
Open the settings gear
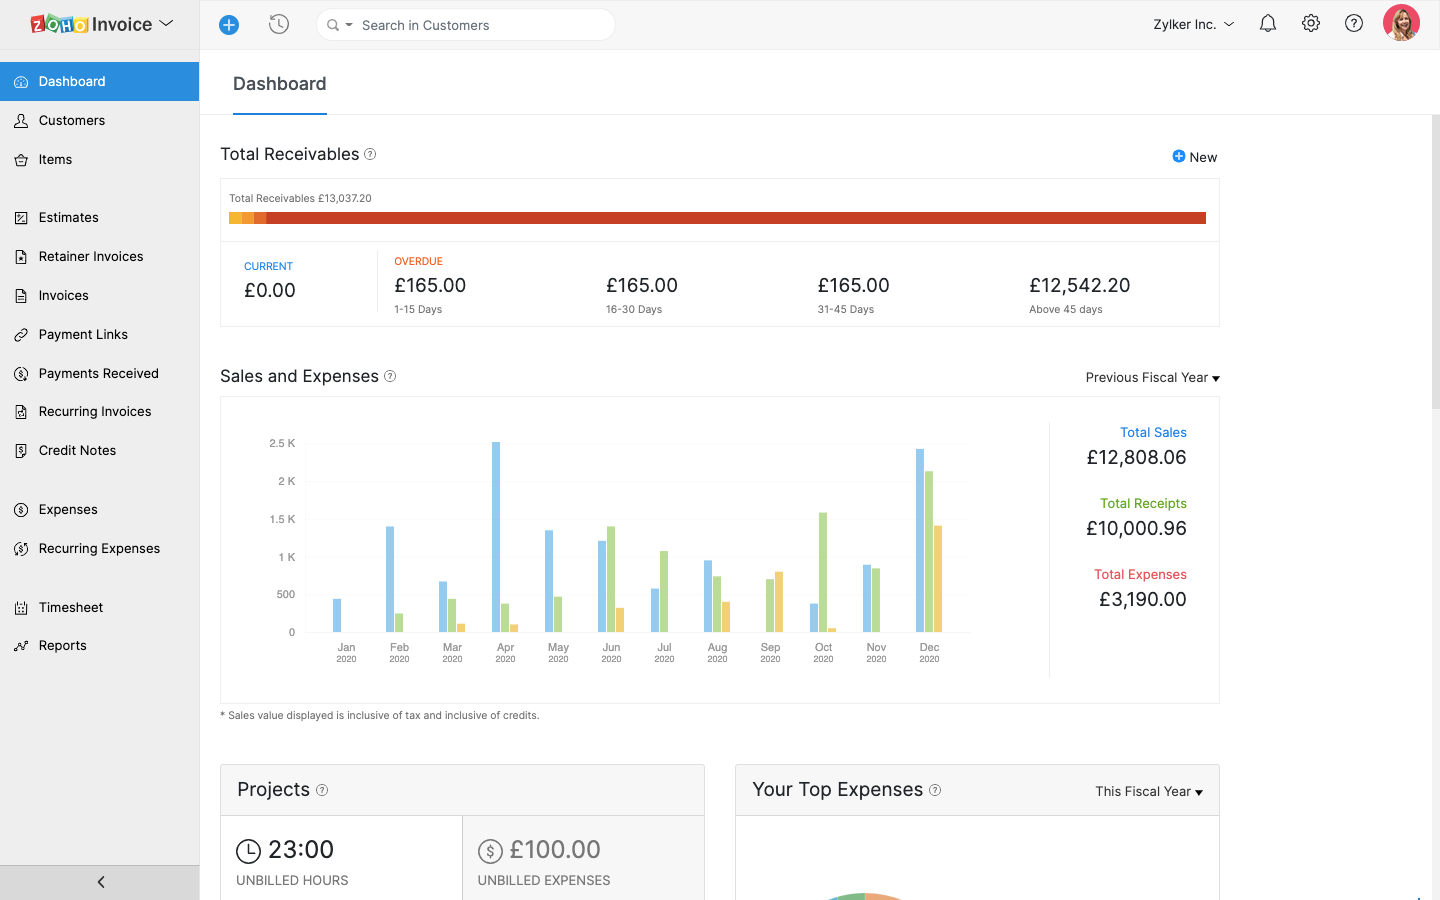click(x=1310, y=22)
